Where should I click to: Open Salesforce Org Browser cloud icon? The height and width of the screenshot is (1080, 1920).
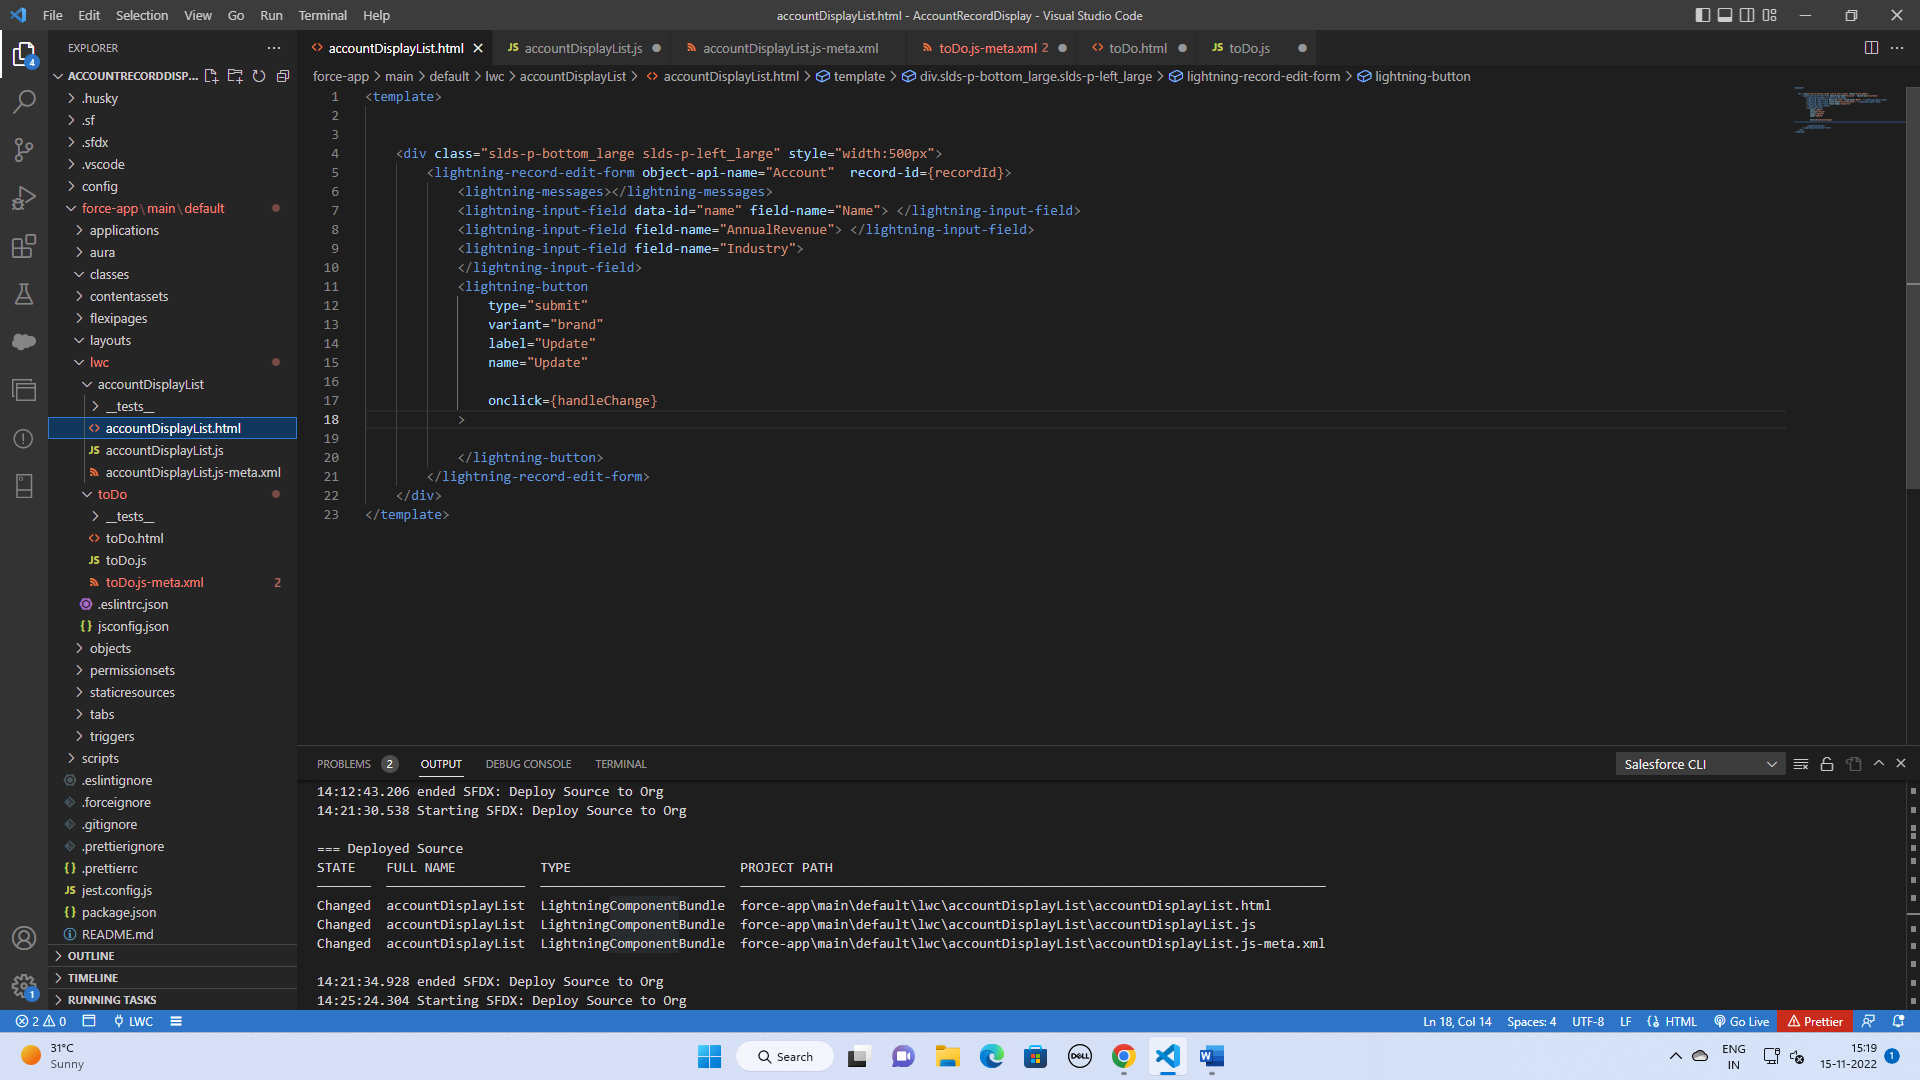(x=24, y=342)
